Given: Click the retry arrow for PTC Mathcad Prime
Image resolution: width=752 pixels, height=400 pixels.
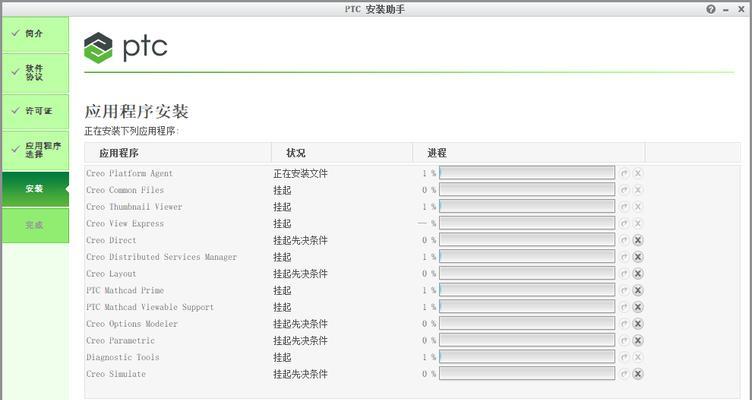Looking at the screenshot, I should point(624,291).
